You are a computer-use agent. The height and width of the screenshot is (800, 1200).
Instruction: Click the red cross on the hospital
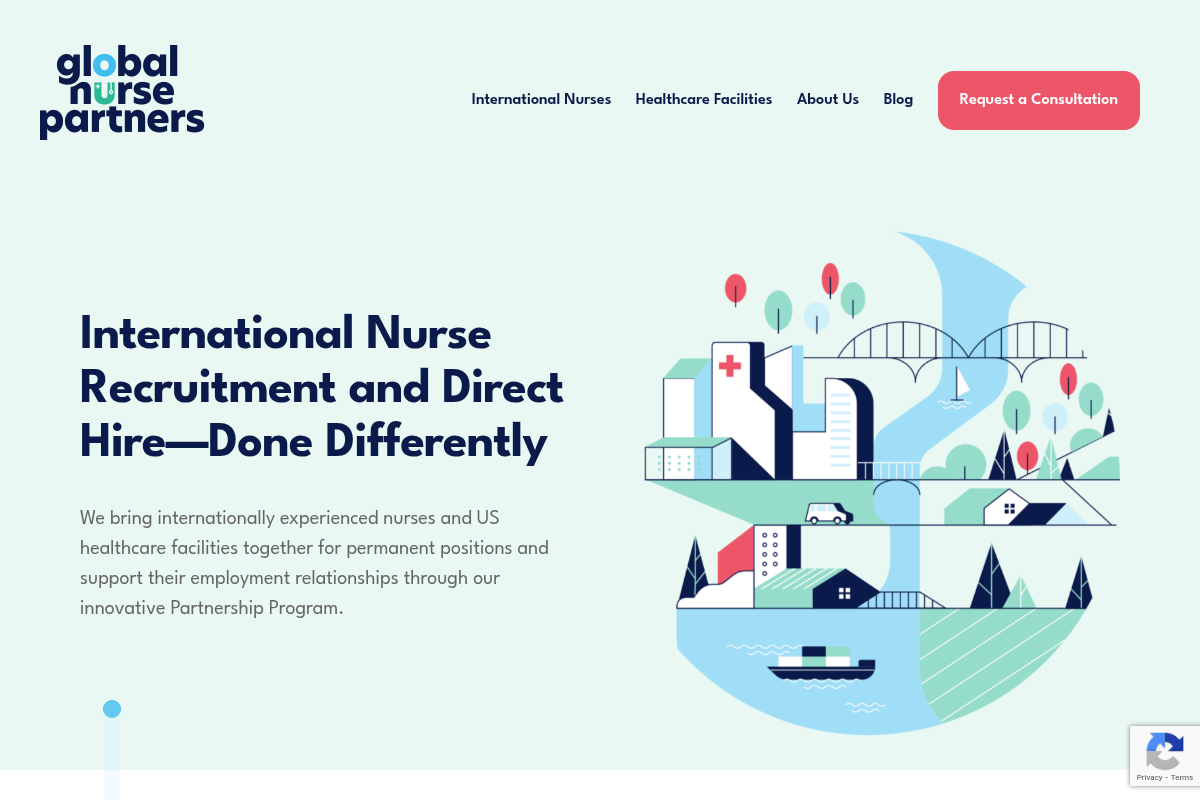[730, 365]
